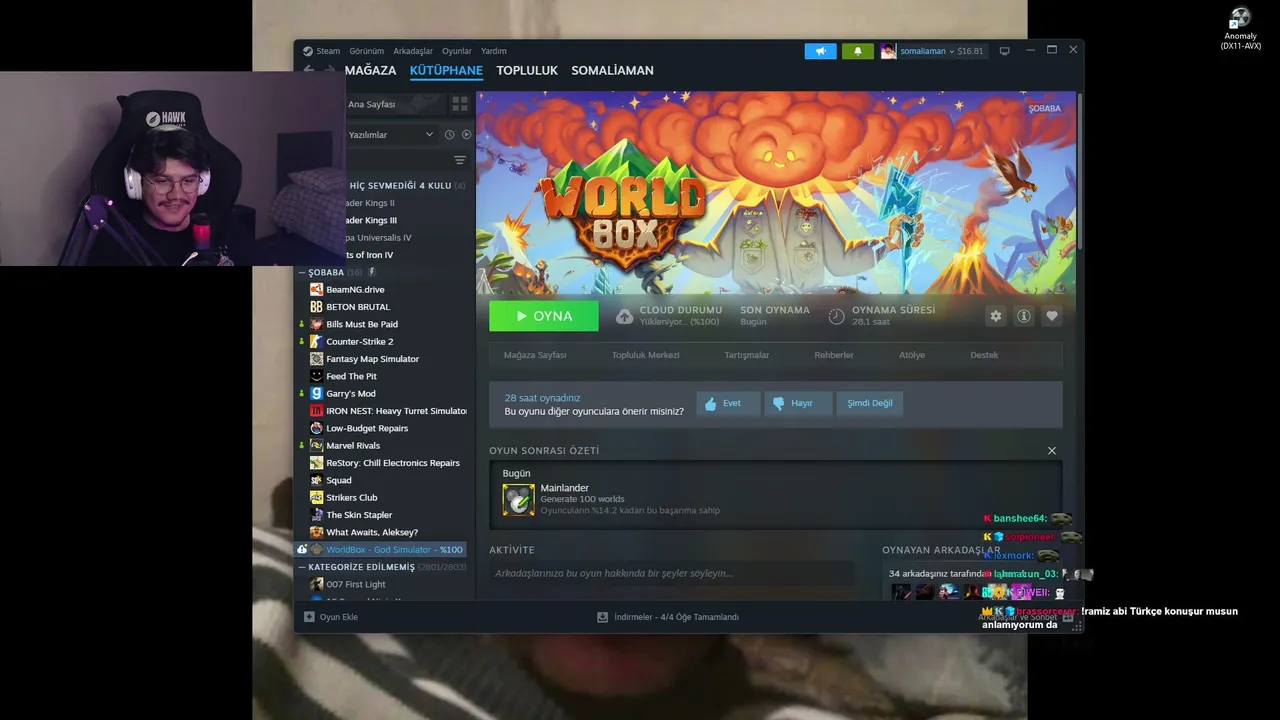Open the Arkadaşlar menu
The image size is (1280, 720).
tap(413, 51)
